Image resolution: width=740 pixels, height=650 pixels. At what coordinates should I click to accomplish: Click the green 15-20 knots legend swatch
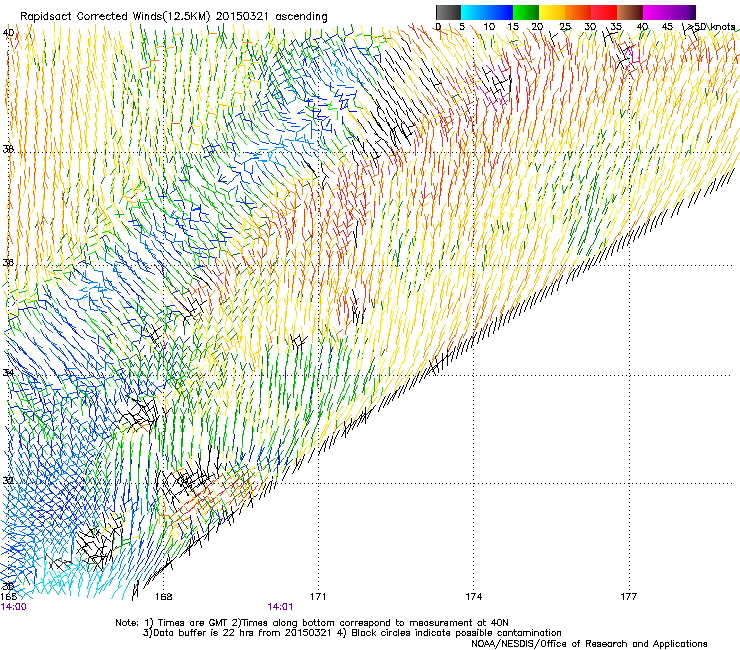pyautogui.click(x=526, y=12)
